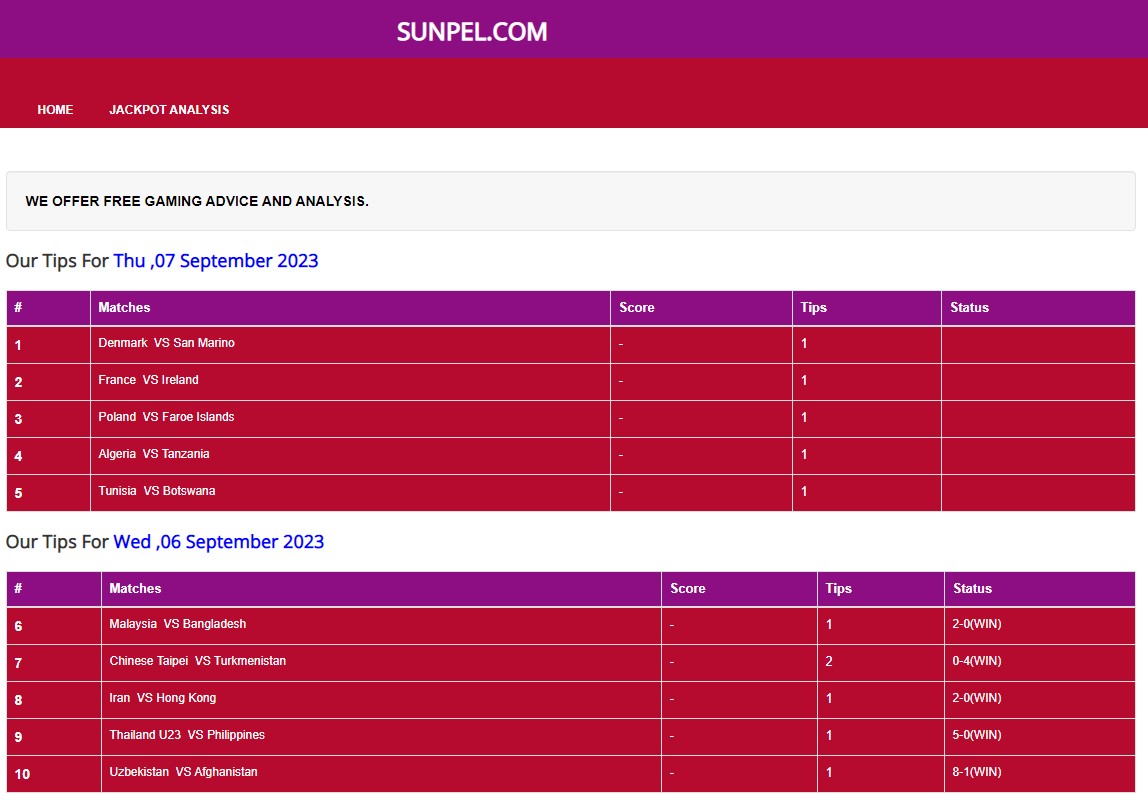Click the Algeria VS Tanzania match

[154, 454]
